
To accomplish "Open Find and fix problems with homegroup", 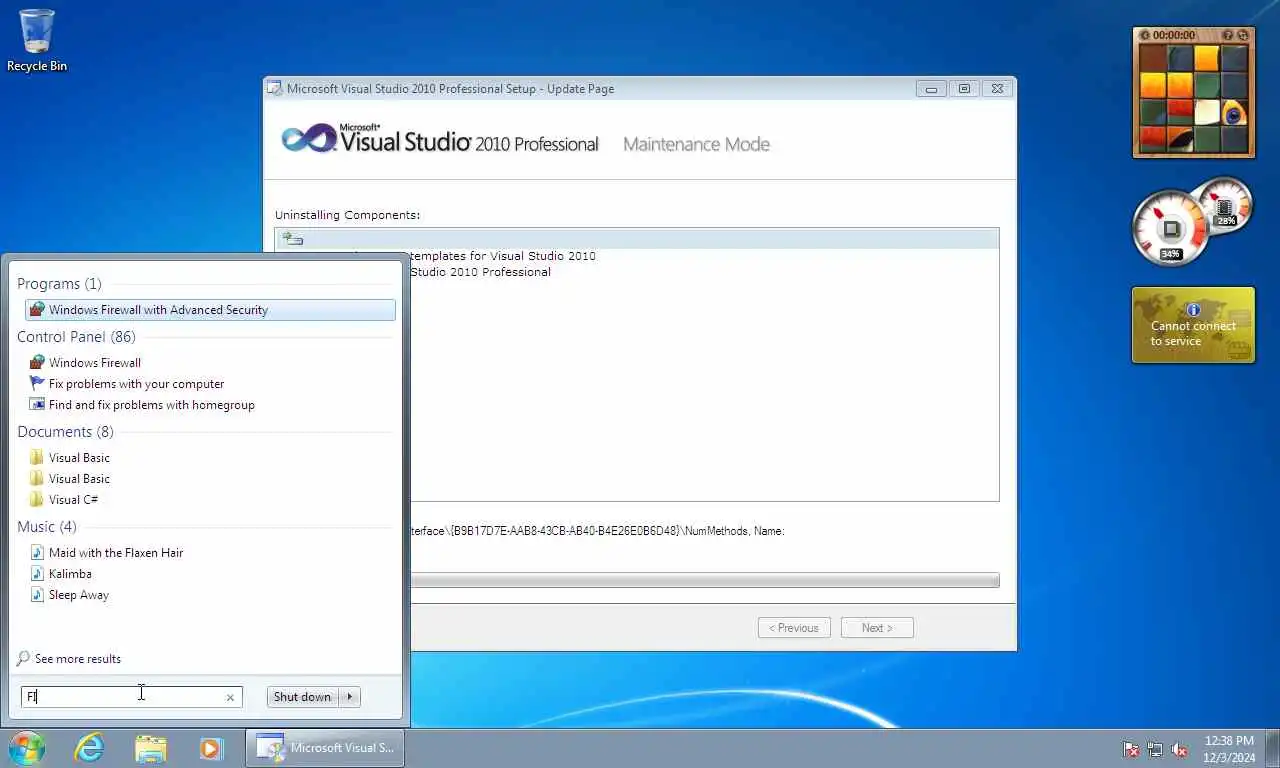I will 151,405.
